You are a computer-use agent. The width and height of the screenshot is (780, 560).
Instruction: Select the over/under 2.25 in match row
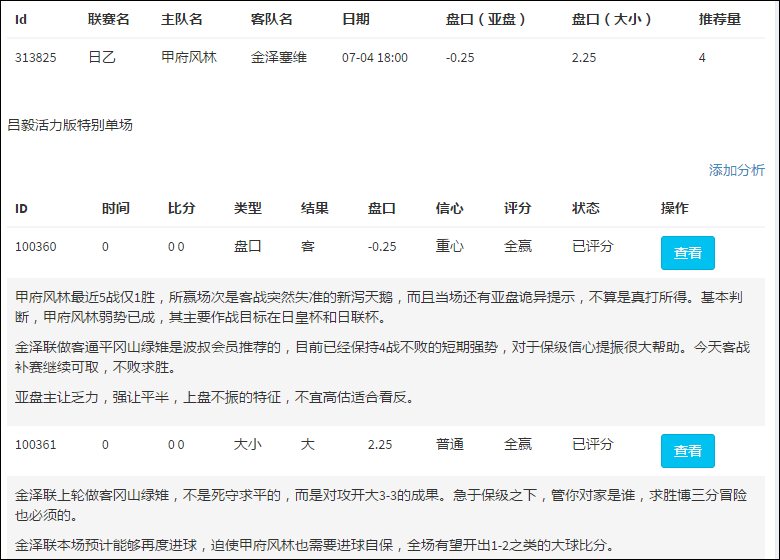[584, 58]
